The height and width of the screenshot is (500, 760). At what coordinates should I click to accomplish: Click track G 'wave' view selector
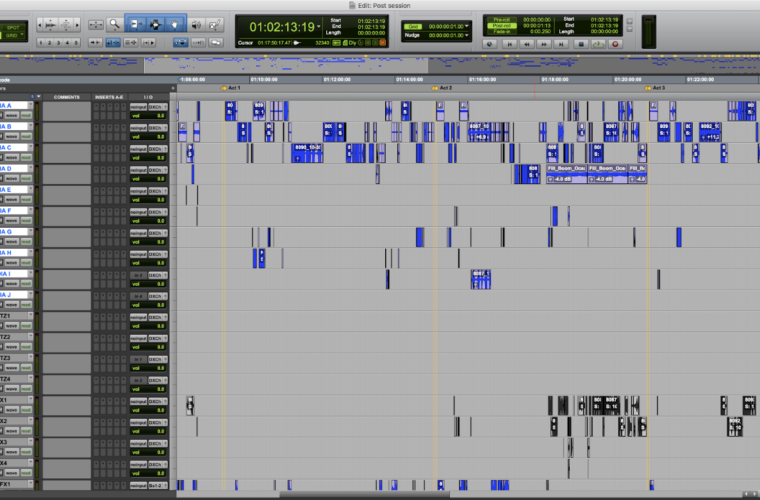pyautogui.click(x=12, y=242)
